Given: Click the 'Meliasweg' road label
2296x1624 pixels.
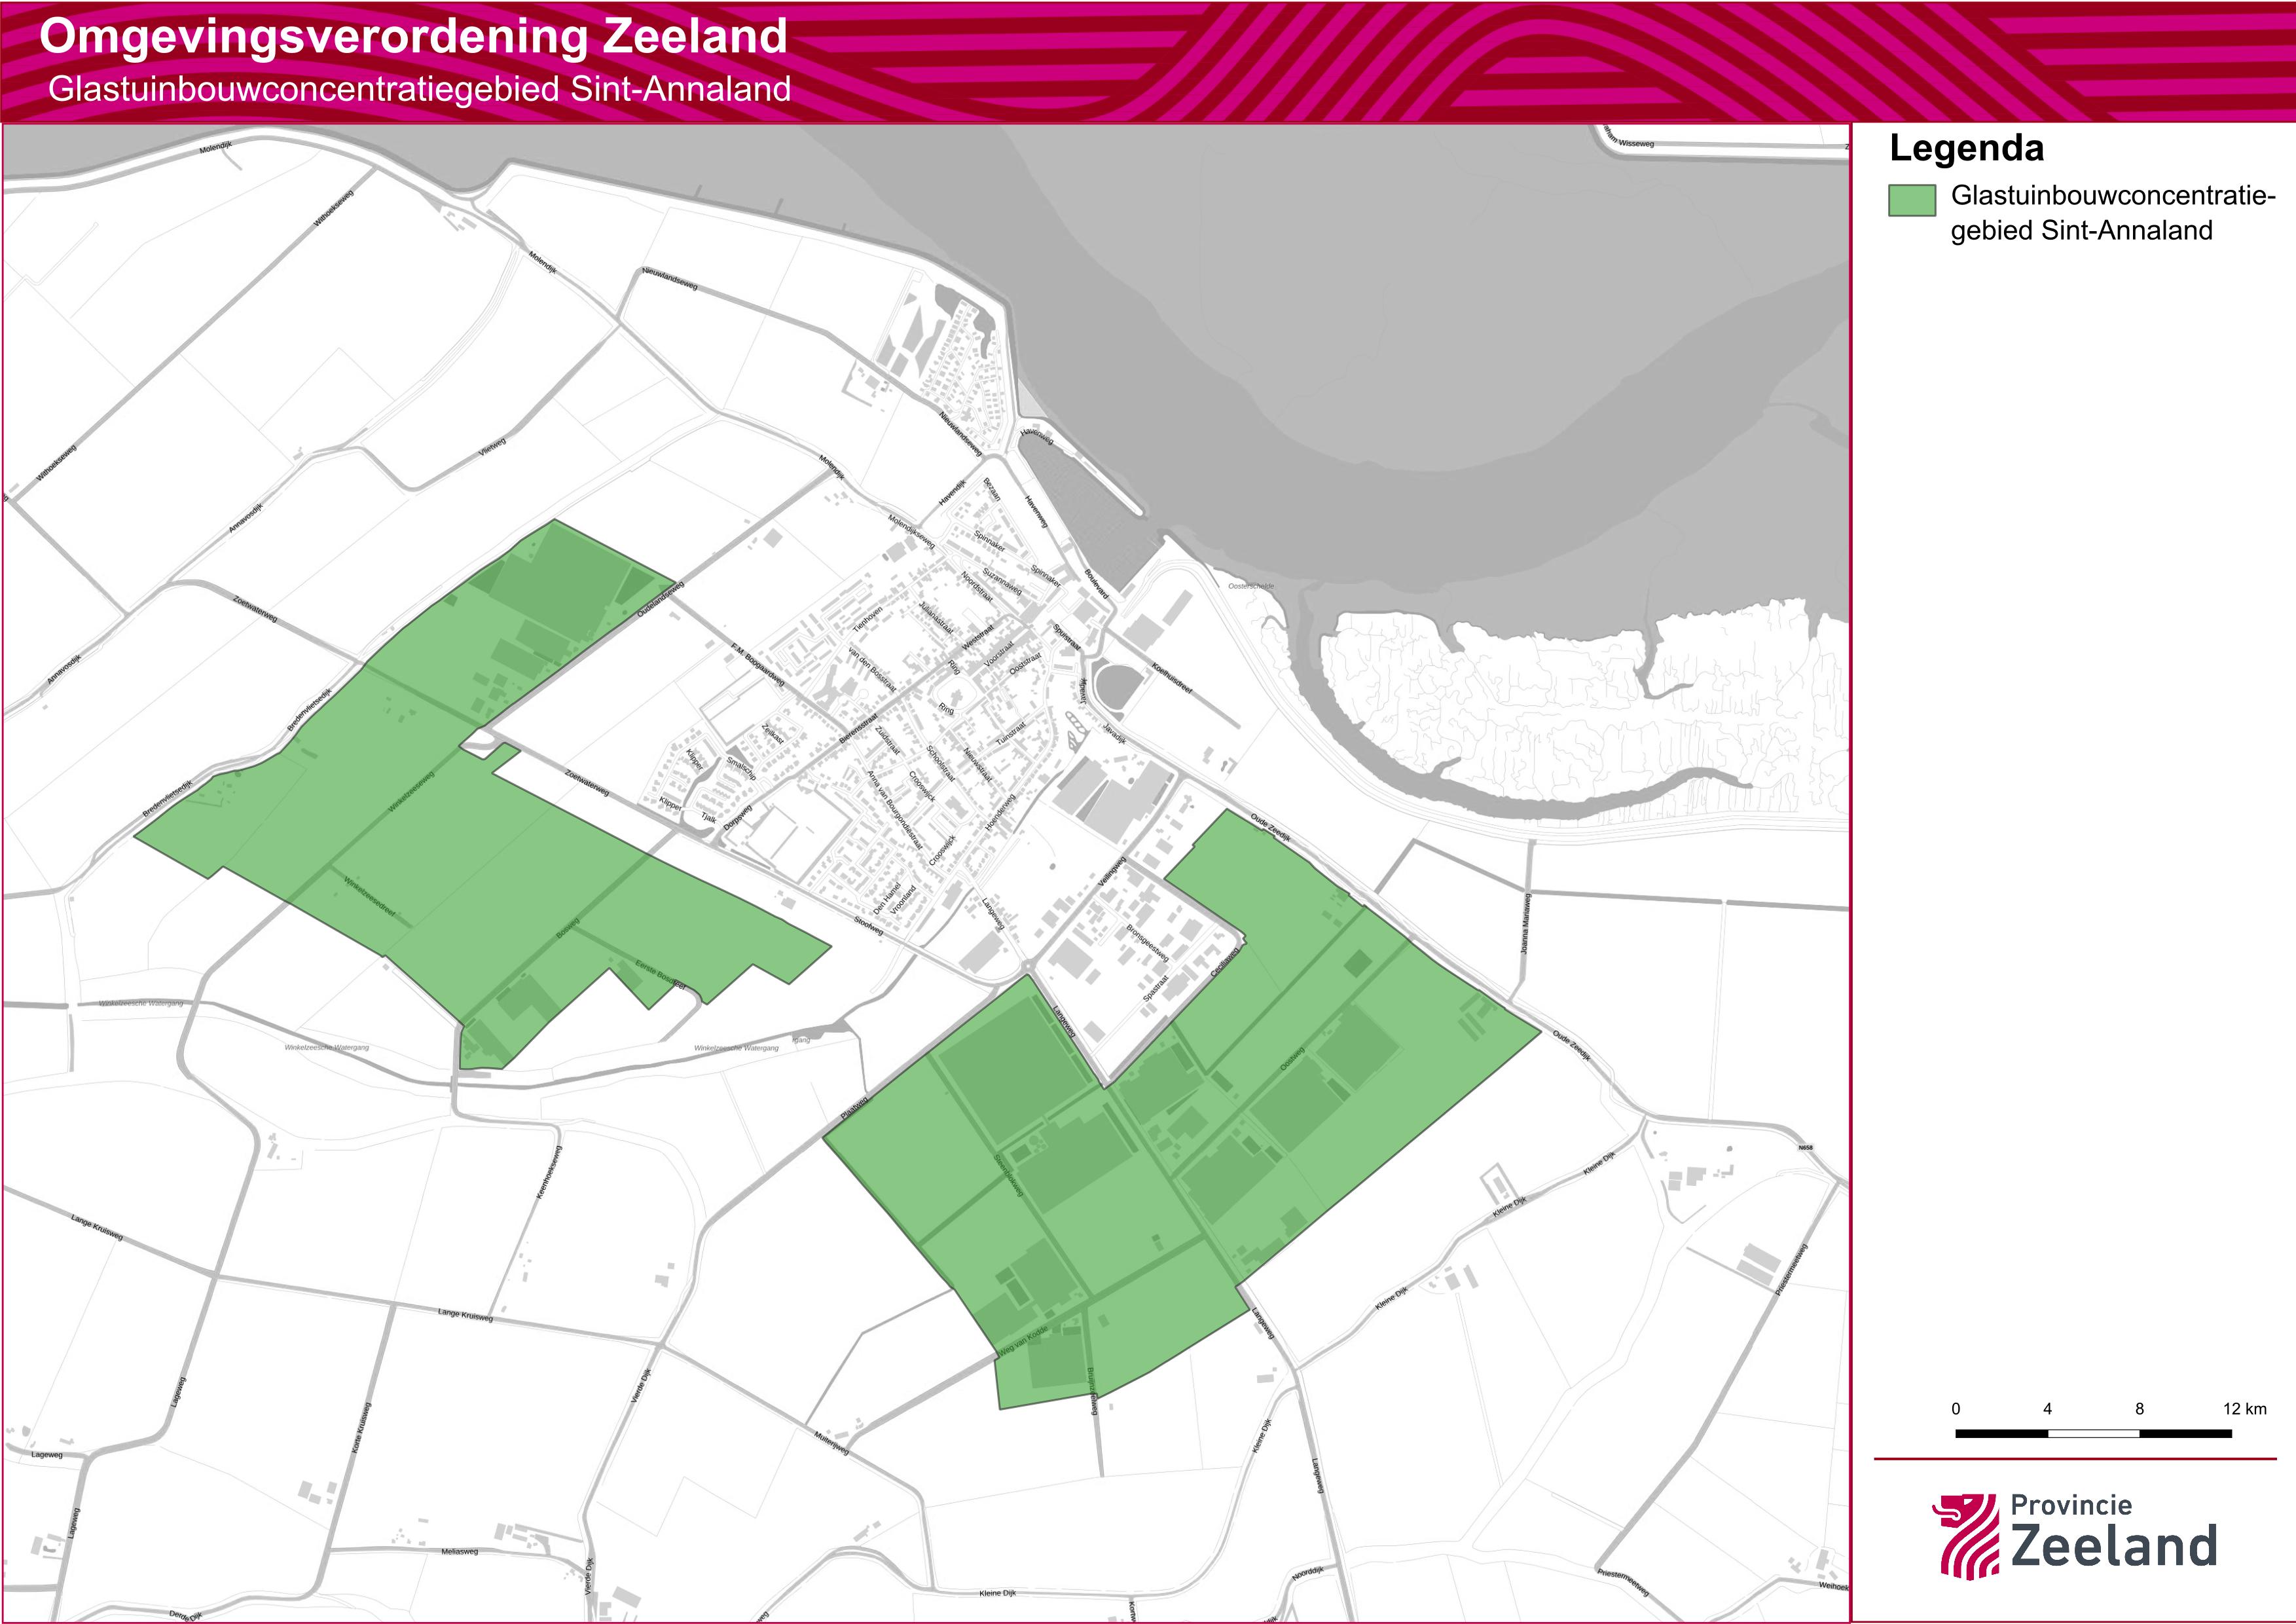Looking at the screenshot, I should point(459,1551).
